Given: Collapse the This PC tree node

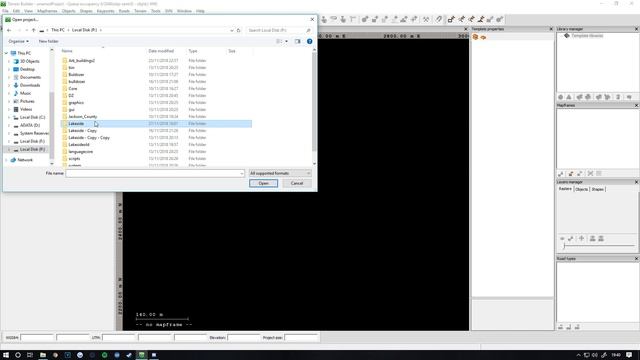Looking at the screenshot, I should click(x=7, y=53).
